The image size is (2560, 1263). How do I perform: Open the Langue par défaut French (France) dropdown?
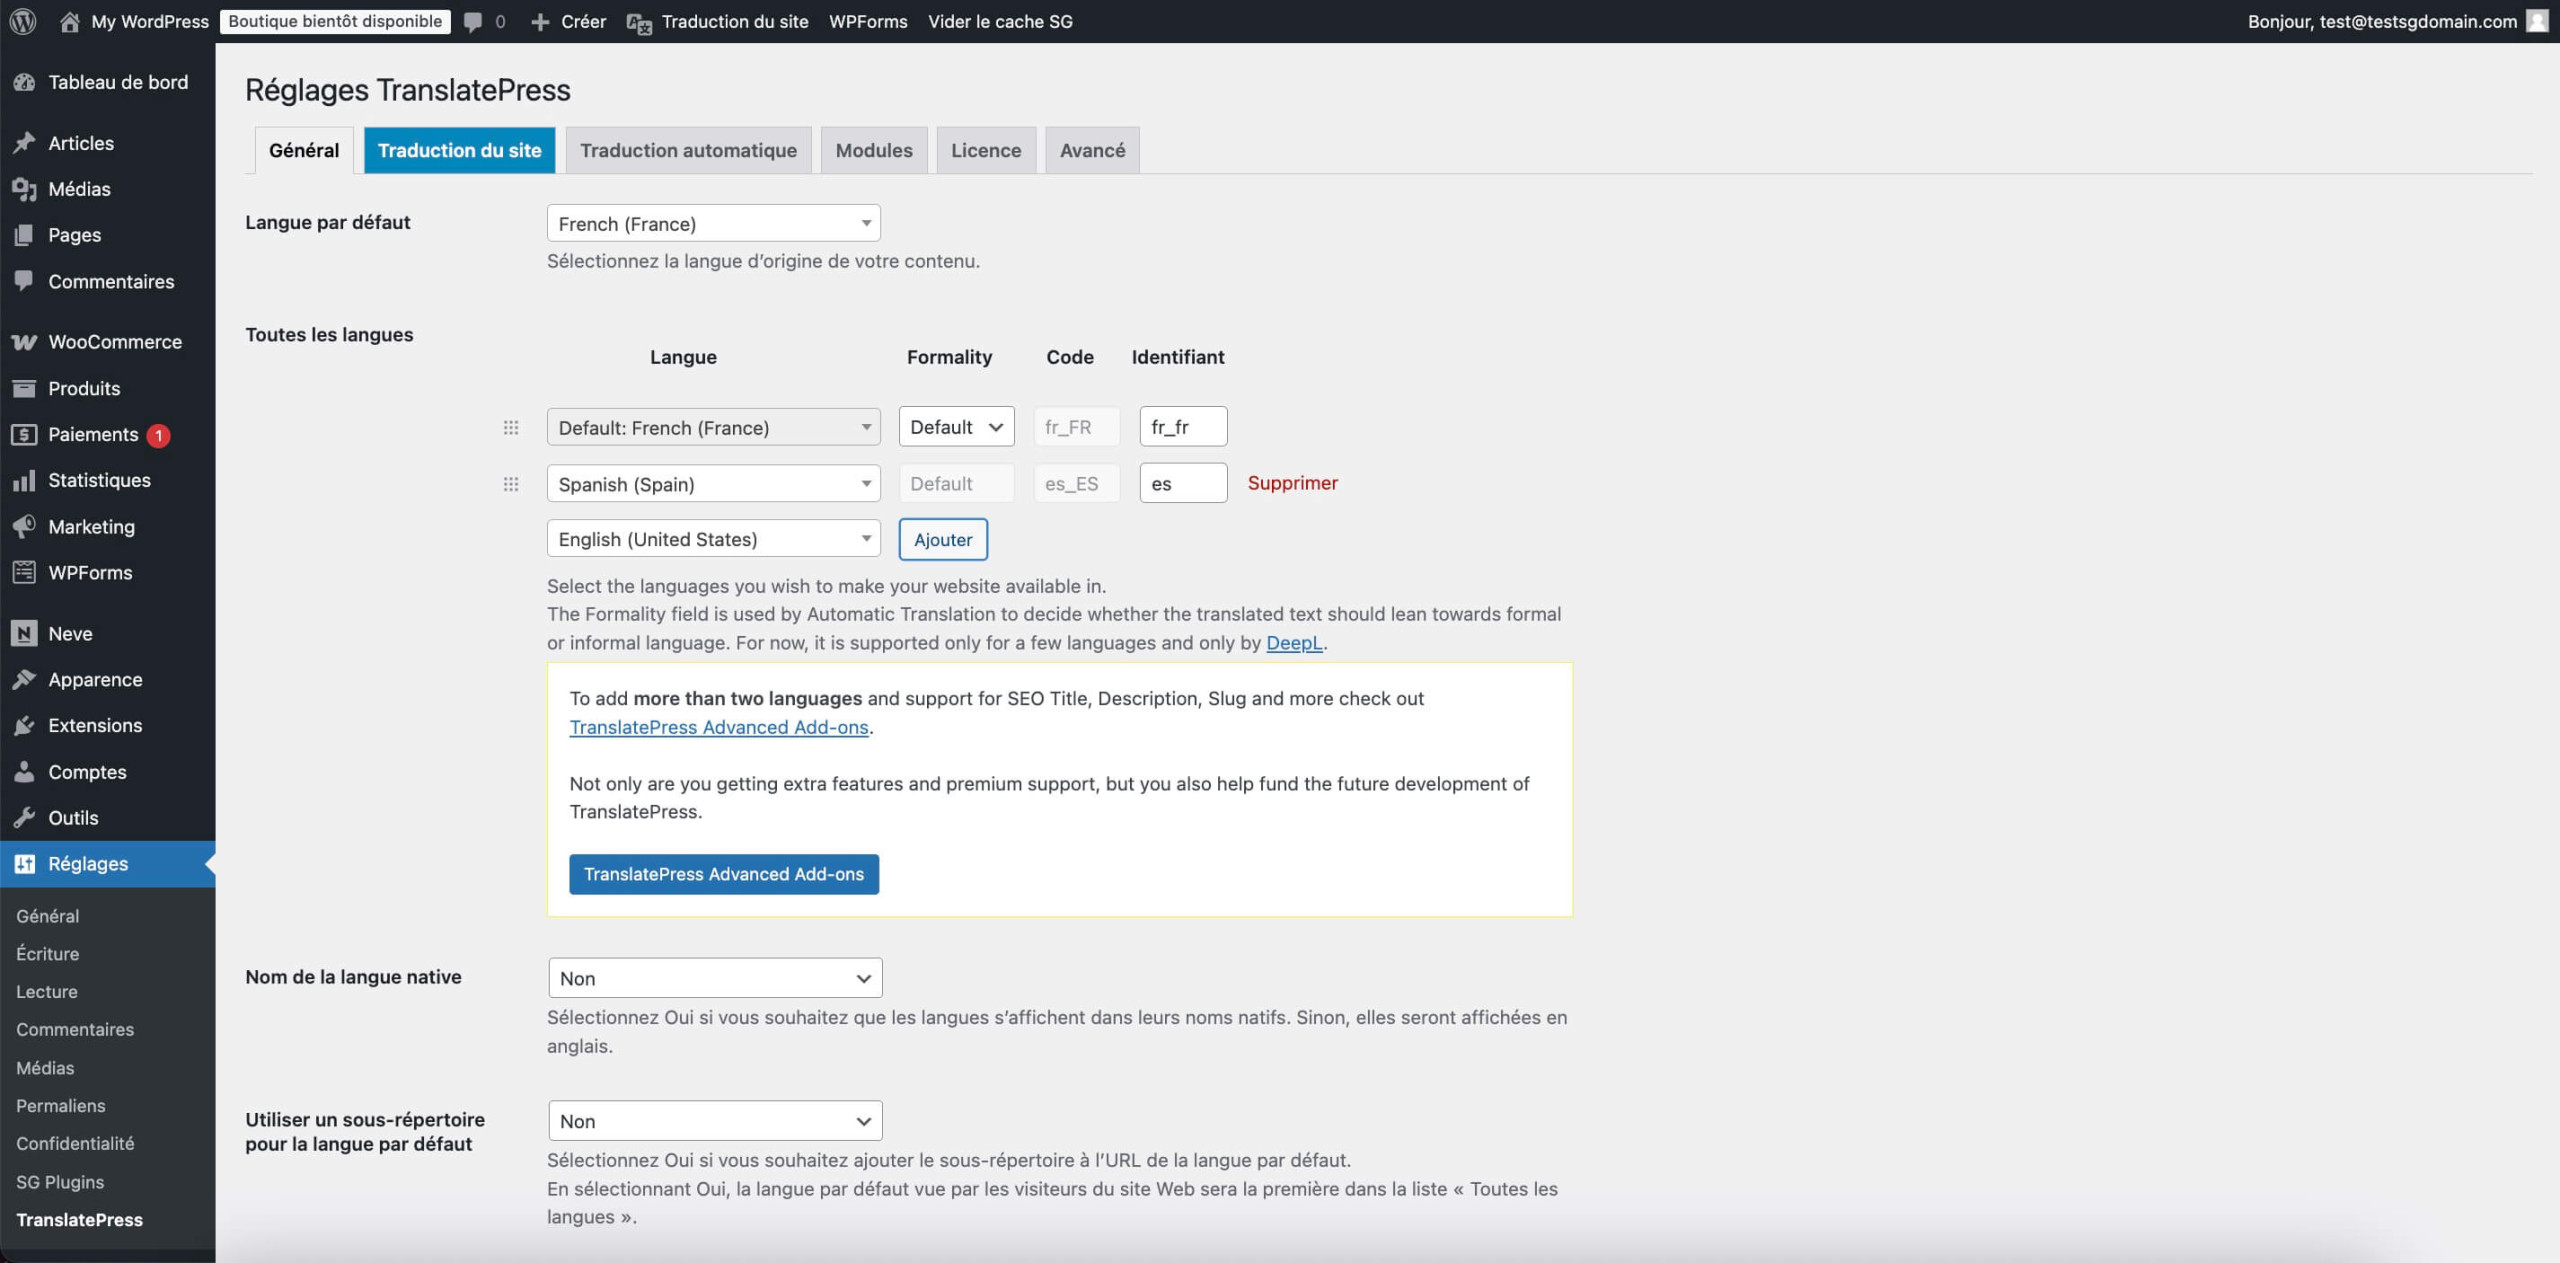click(x=713, y=223)
